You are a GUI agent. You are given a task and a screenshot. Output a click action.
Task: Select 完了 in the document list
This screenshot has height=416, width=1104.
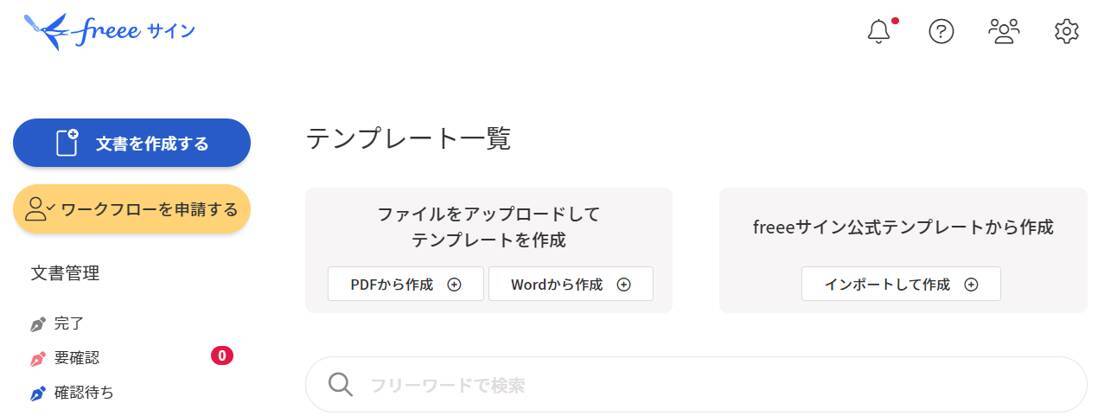pyautogui.click(x=69, y=324)
